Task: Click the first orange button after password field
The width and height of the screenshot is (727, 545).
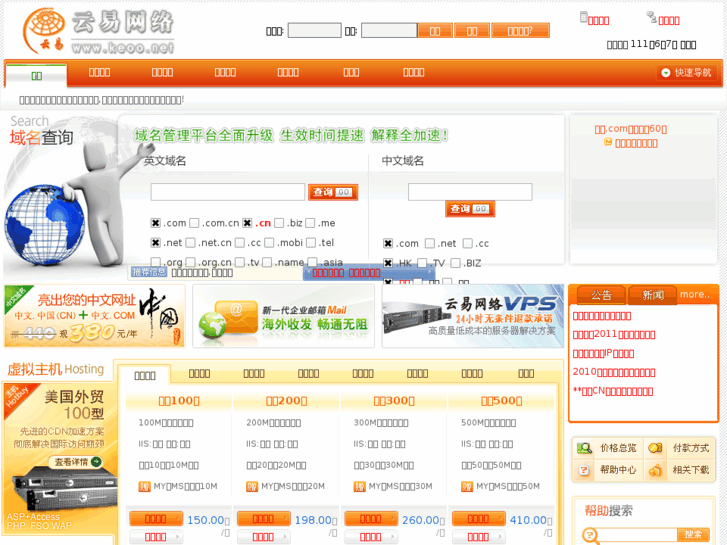Action: point(435,31)
